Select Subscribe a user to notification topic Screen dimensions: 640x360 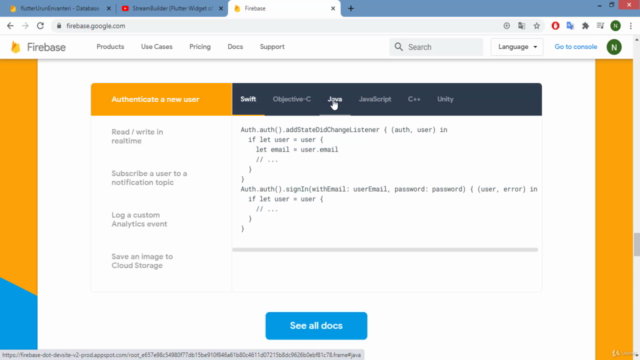pyautogui.click(x=149, y=178)
